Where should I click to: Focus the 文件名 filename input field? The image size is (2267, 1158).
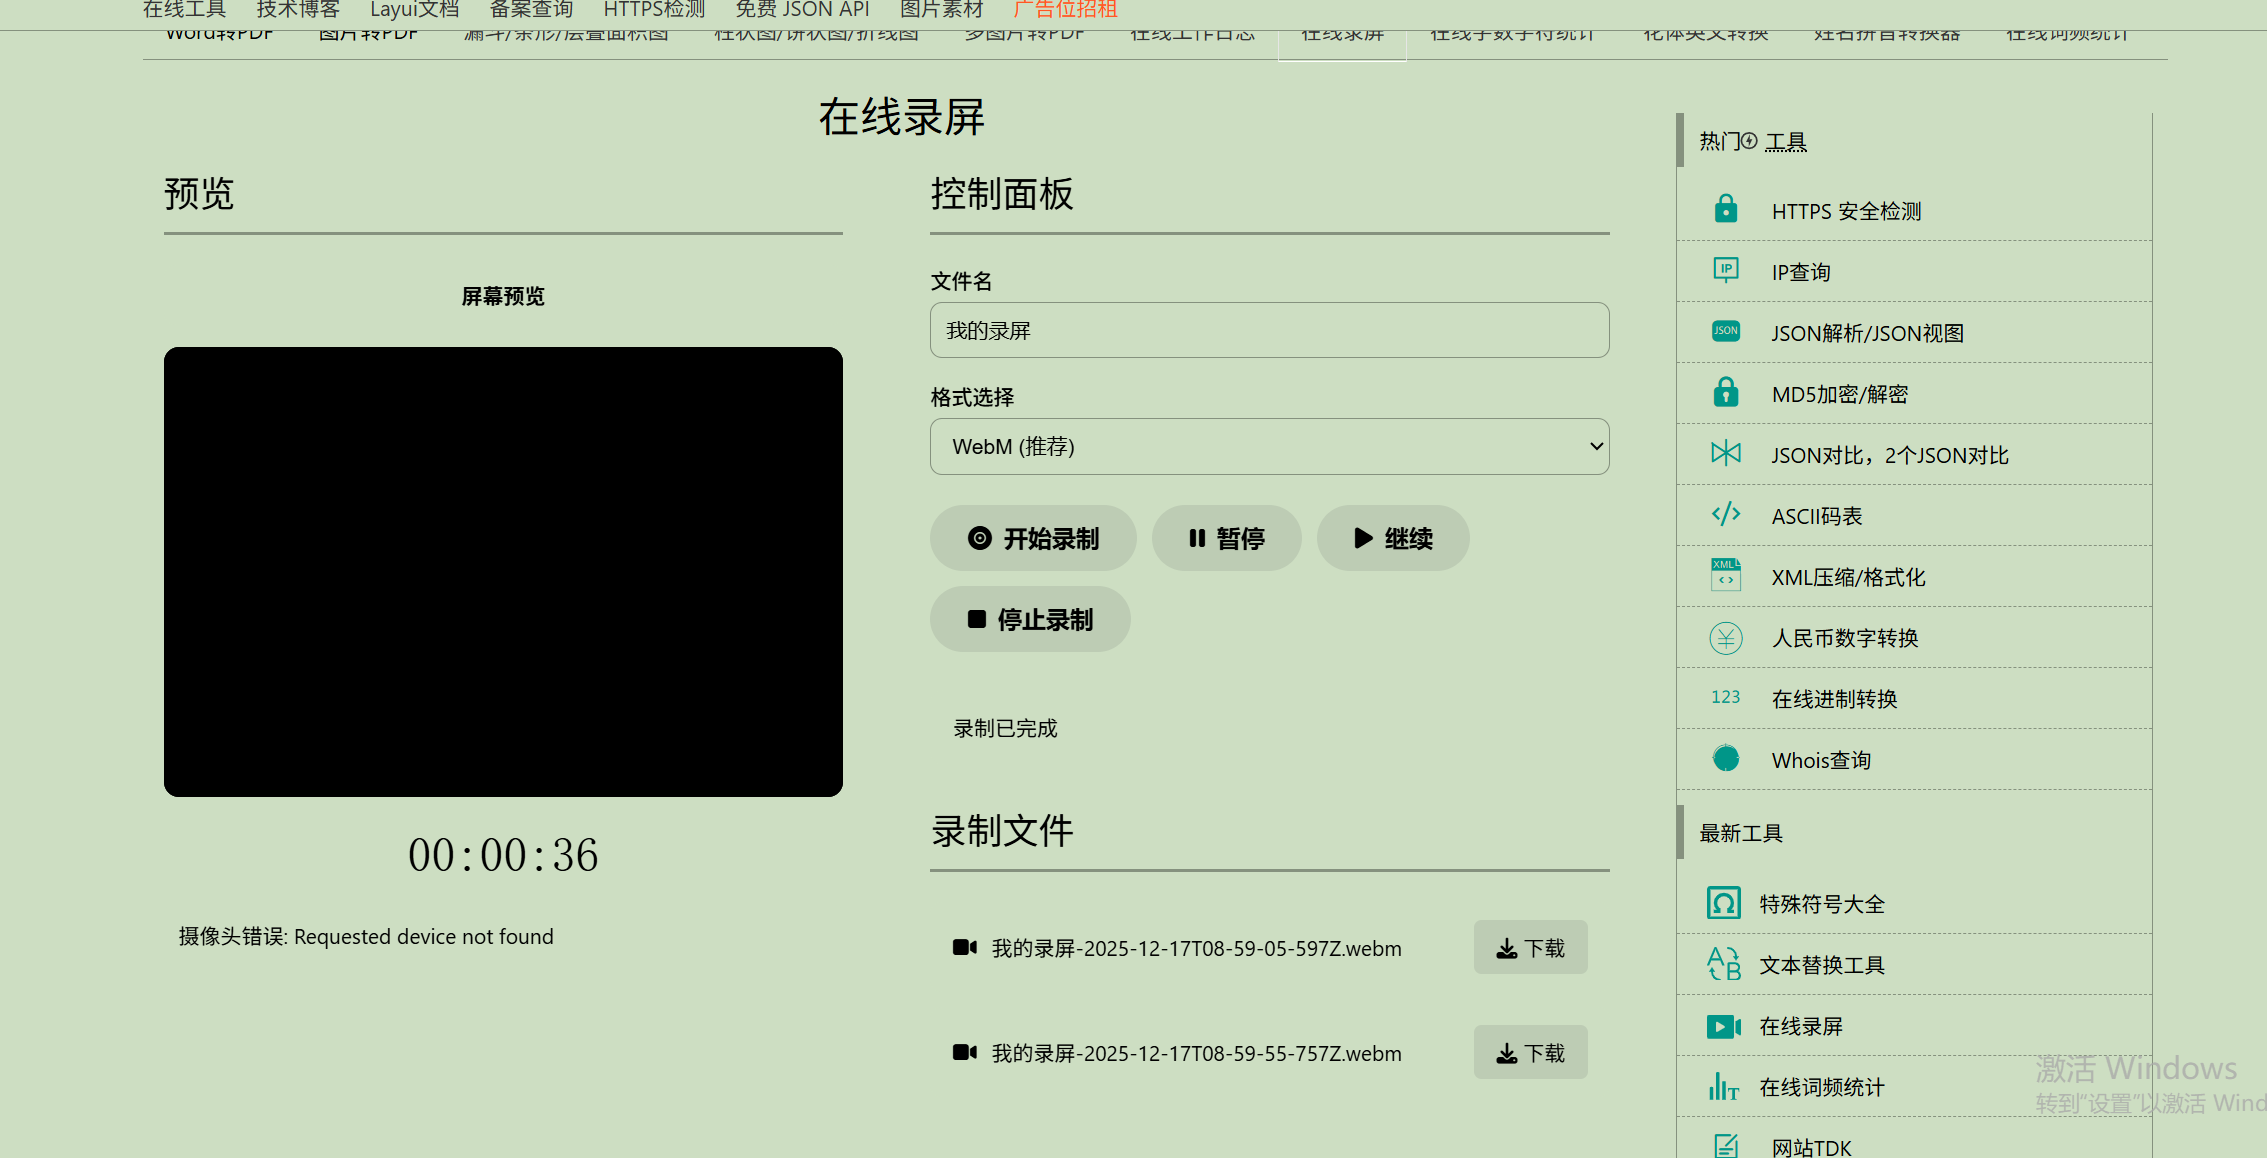[1269, 331]
